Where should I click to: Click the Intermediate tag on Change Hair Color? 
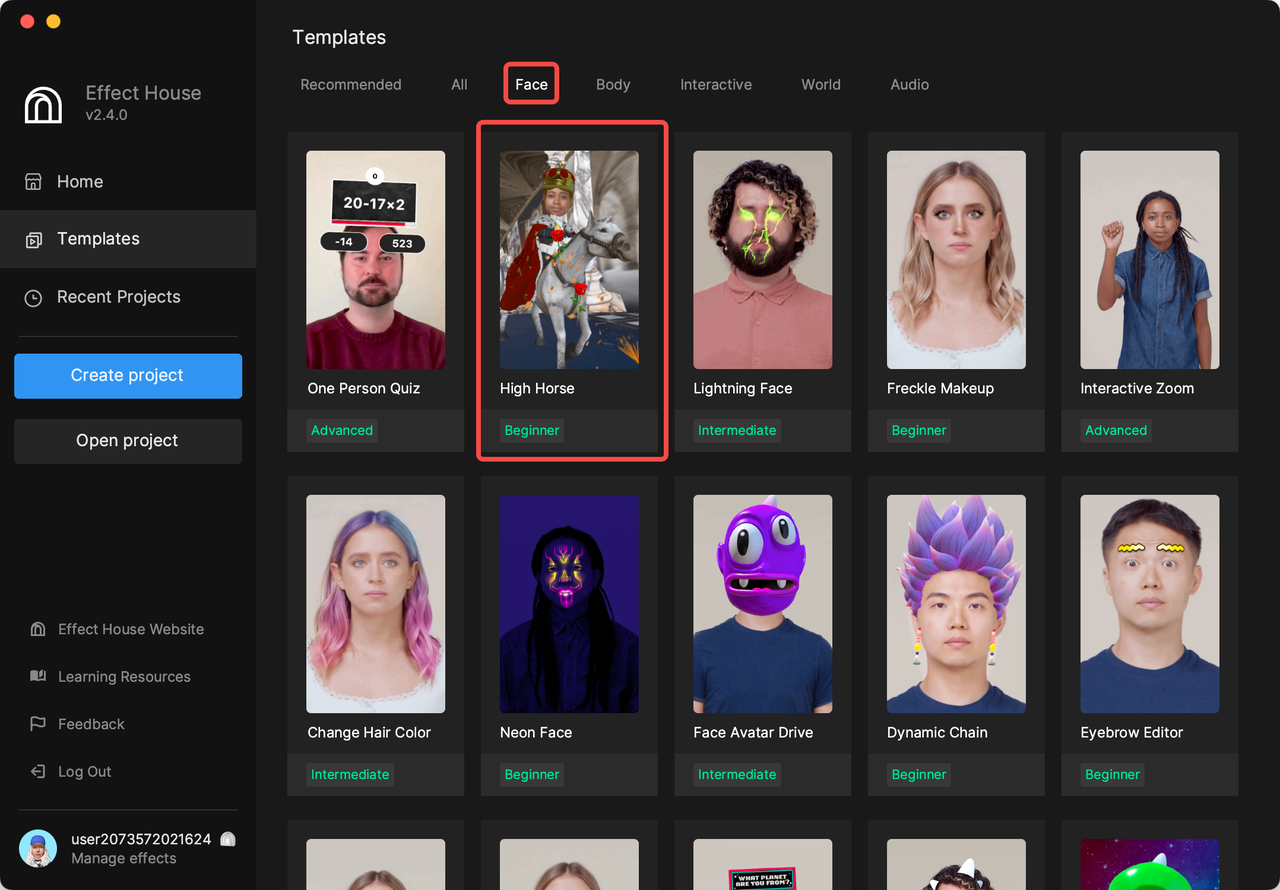point(350,775)
